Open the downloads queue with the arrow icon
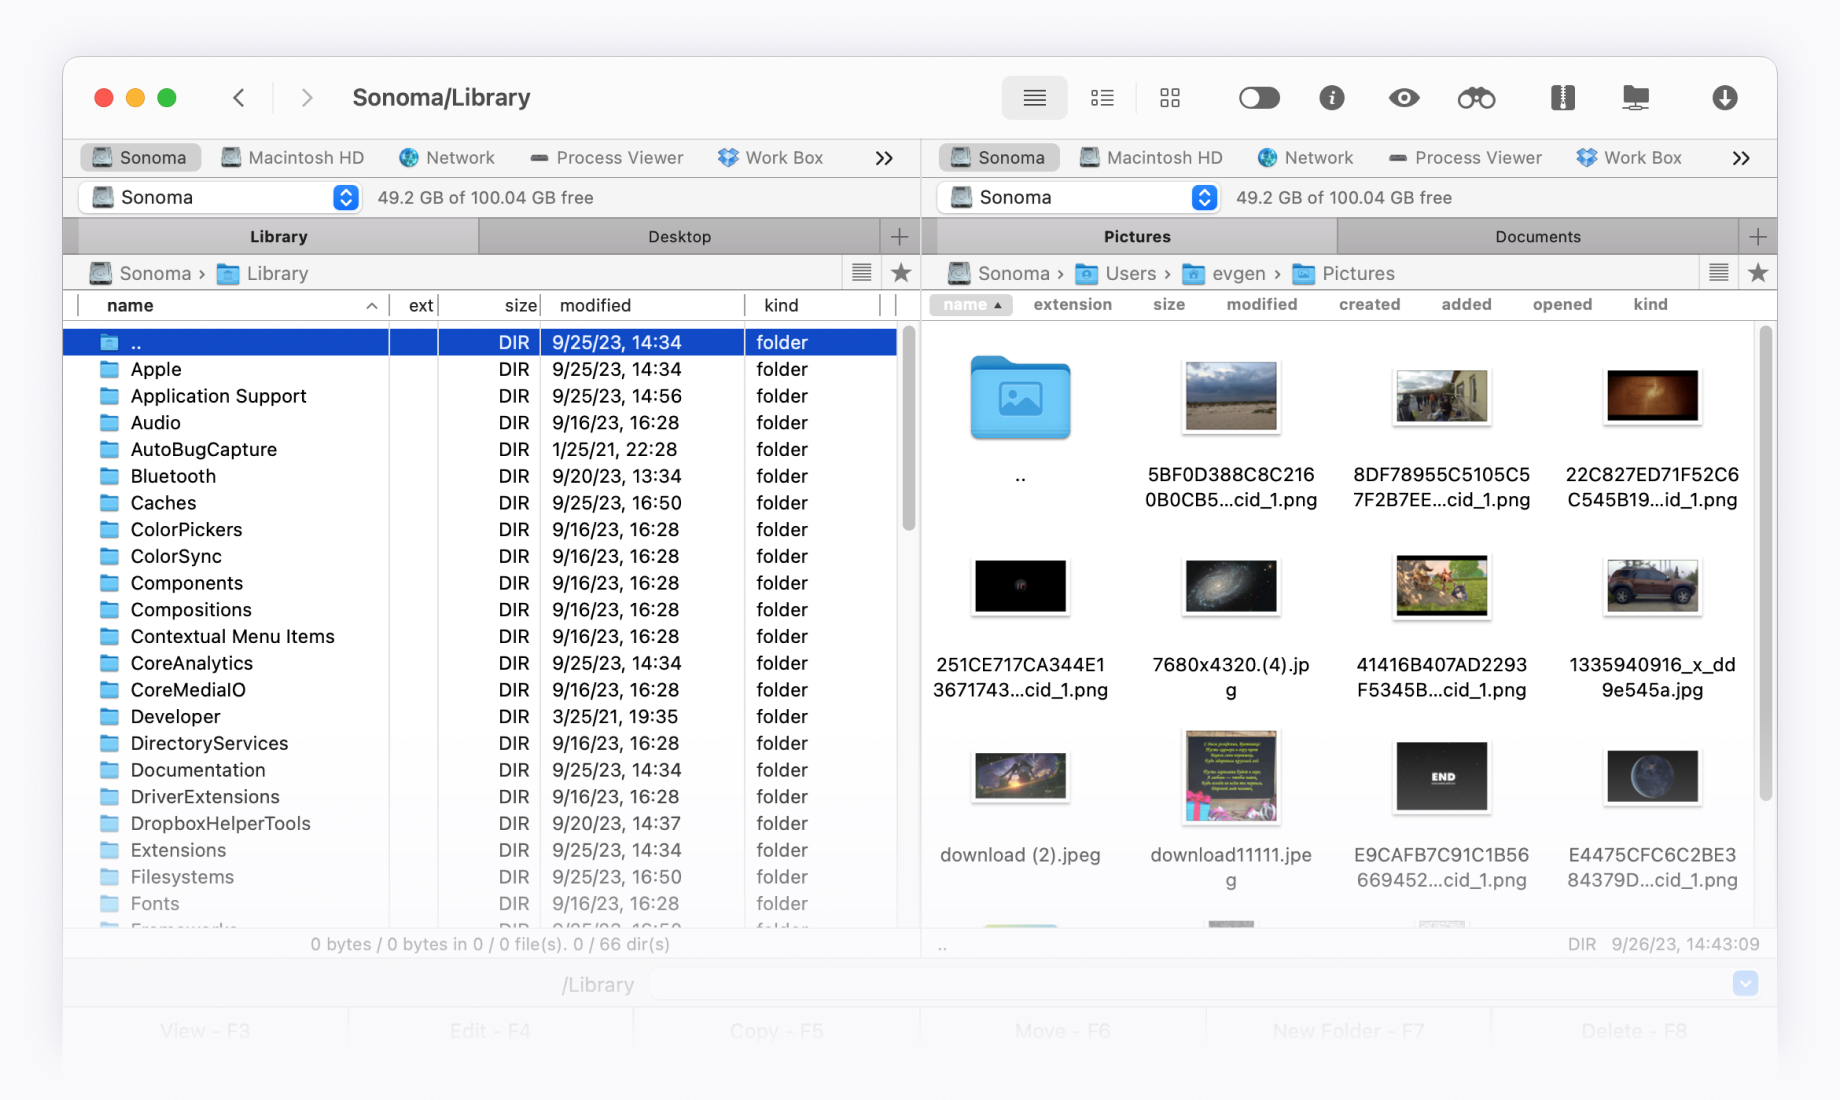Image resolution: width=1840 pixels, height=1100 pixels. pos(1725,97)
